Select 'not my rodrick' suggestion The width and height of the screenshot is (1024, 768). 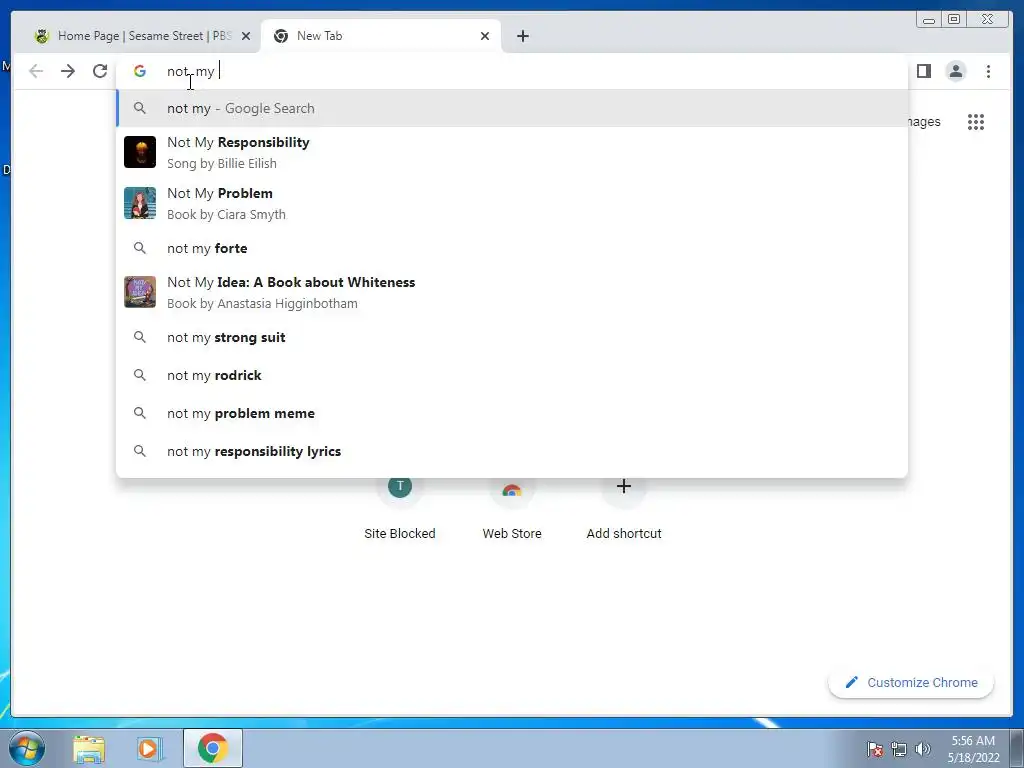coord(512,376)
